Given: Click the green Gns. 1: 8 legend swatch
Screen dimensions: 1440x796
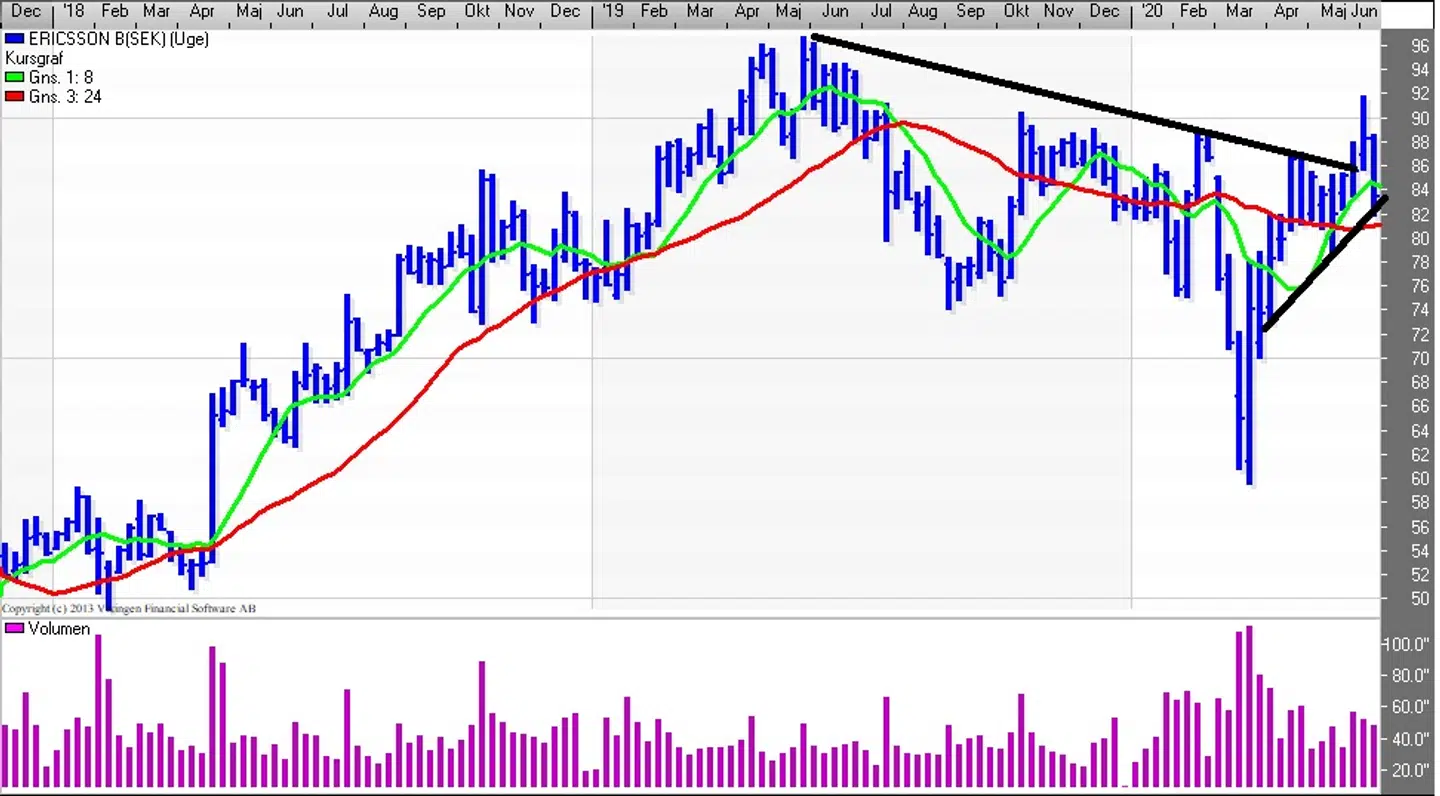Looking at the screenshot, I should click(x=14, y=78).
